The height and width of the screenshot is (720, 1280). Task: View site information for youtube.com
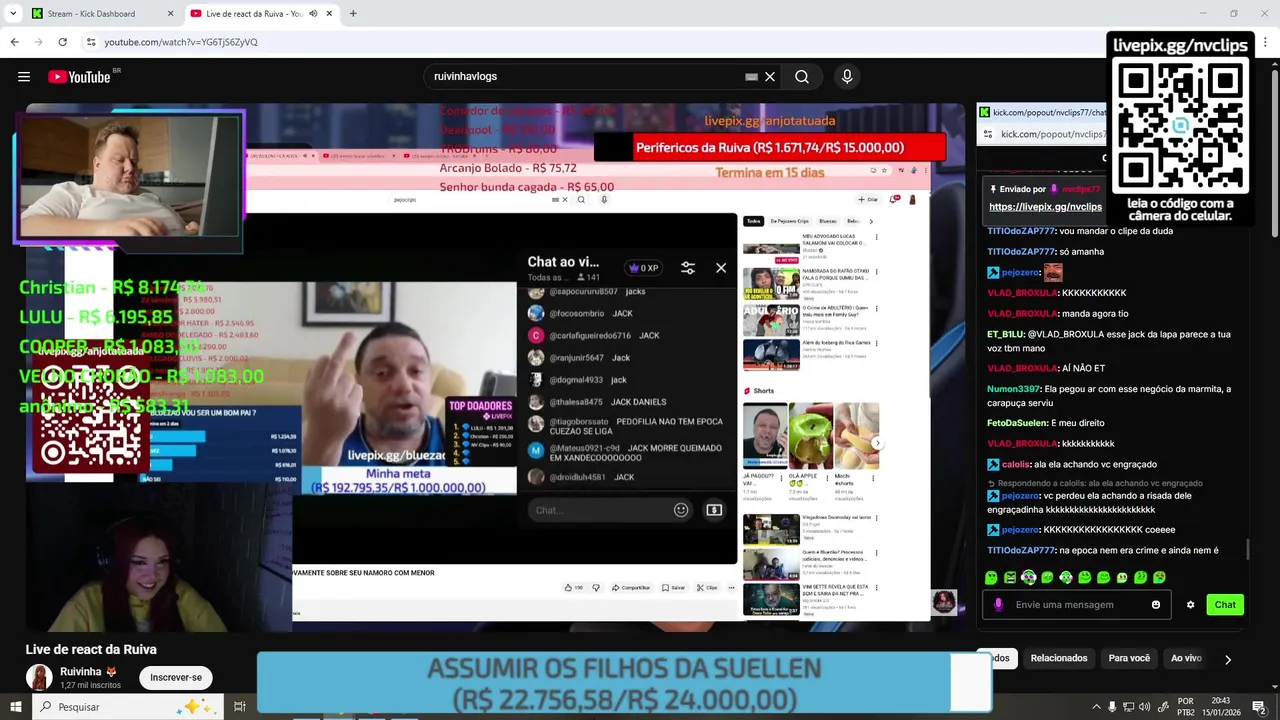91,42
